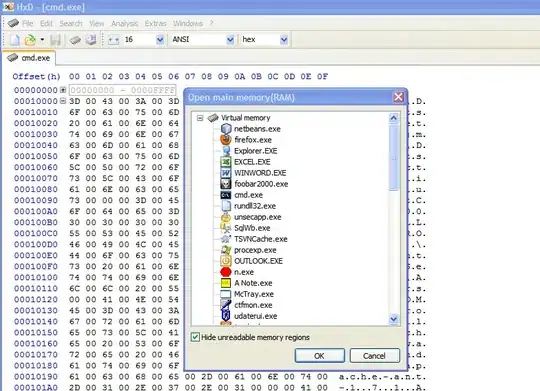This screenshot has height=391, width=540.
Task: Select the OUTLOOK.EXE process icon
Action: point(226,261)
